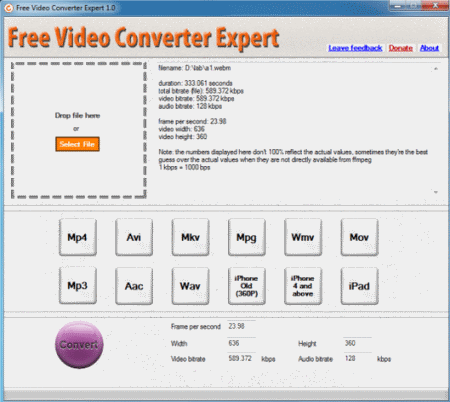Edit the Audio bitrate field
The height and width of the screenshot is (402, 450).
coord(358,358)
